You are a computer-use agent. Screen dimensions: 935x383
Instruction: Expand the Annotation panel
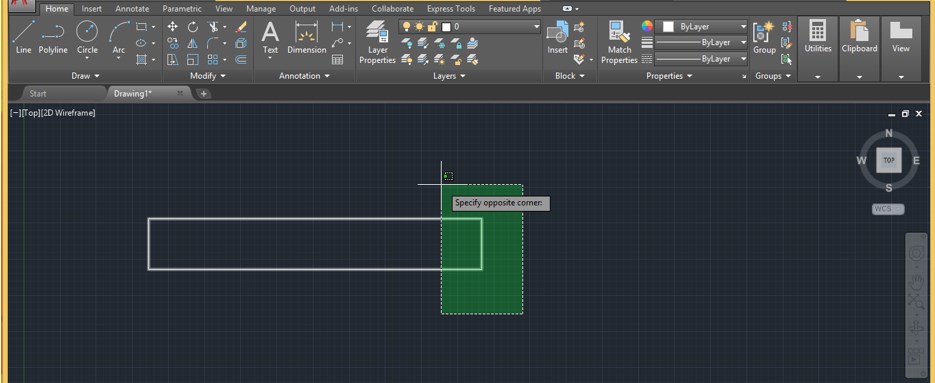click(304, 76)
